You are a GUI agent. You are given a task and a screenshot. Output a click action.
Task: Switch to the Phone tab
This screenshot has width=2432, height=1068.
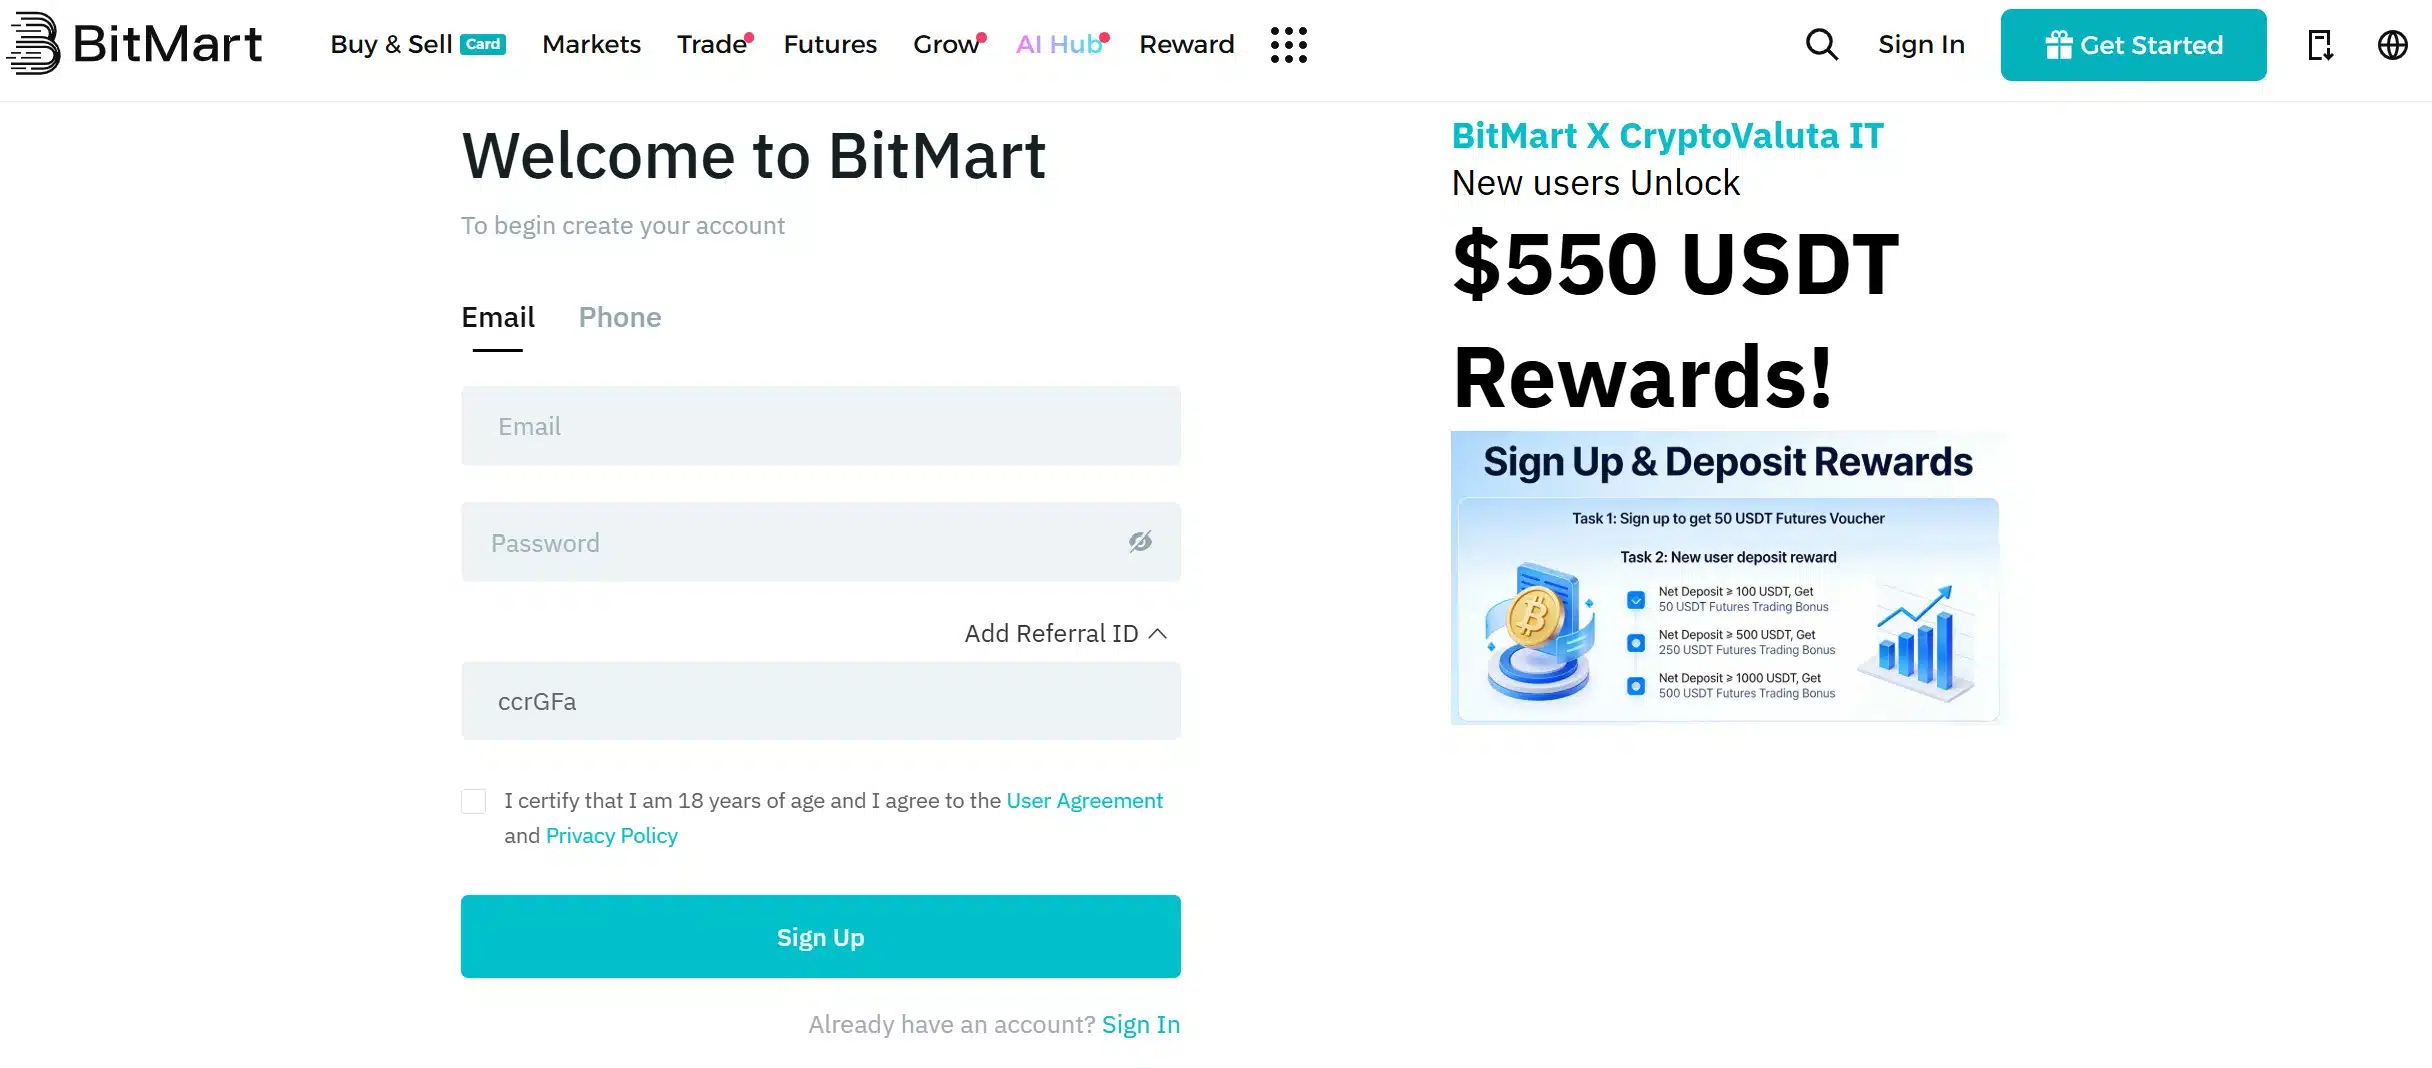tap(620, 317)
